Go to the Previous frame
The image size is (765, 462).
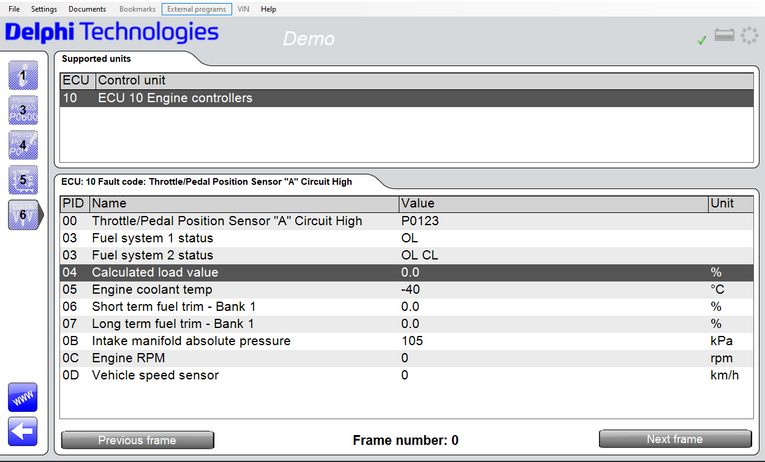[x=137, y=440]
